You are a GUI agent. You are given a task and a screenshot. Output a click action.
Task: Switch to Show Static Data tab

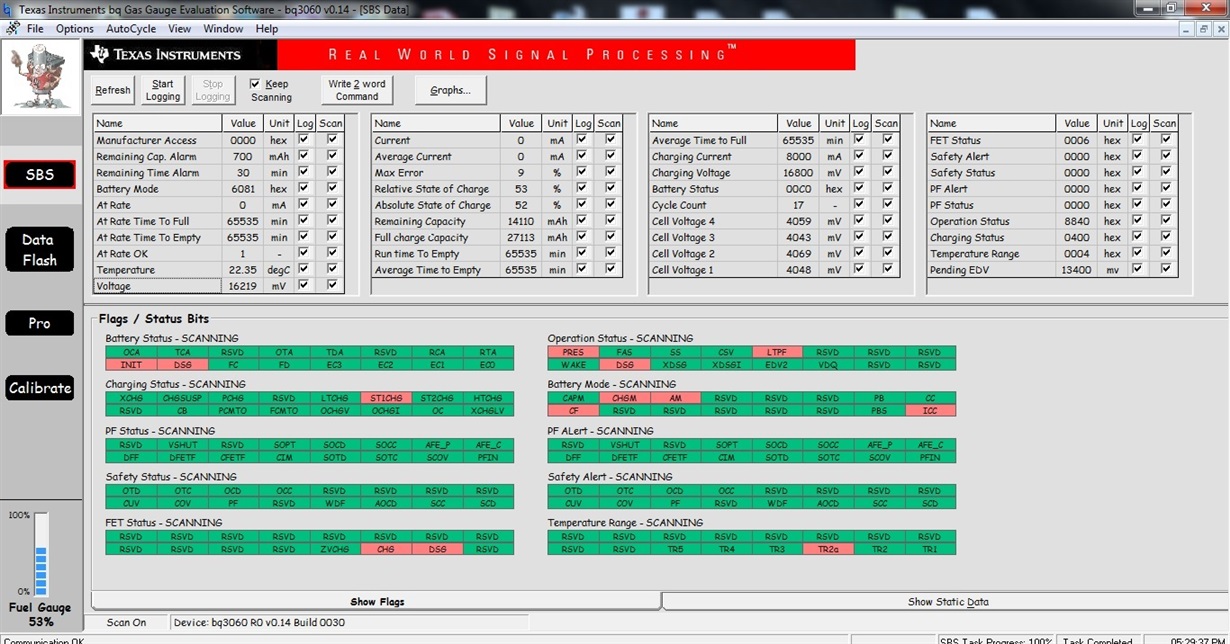click(x=947, y=601)
